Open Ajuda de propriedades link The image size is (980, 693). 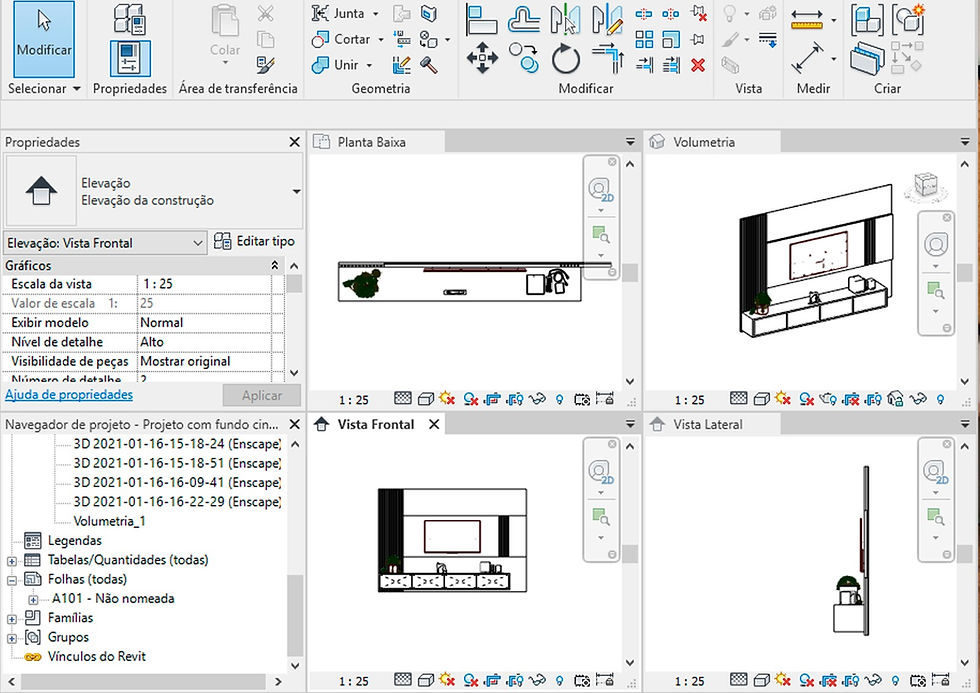69,394
